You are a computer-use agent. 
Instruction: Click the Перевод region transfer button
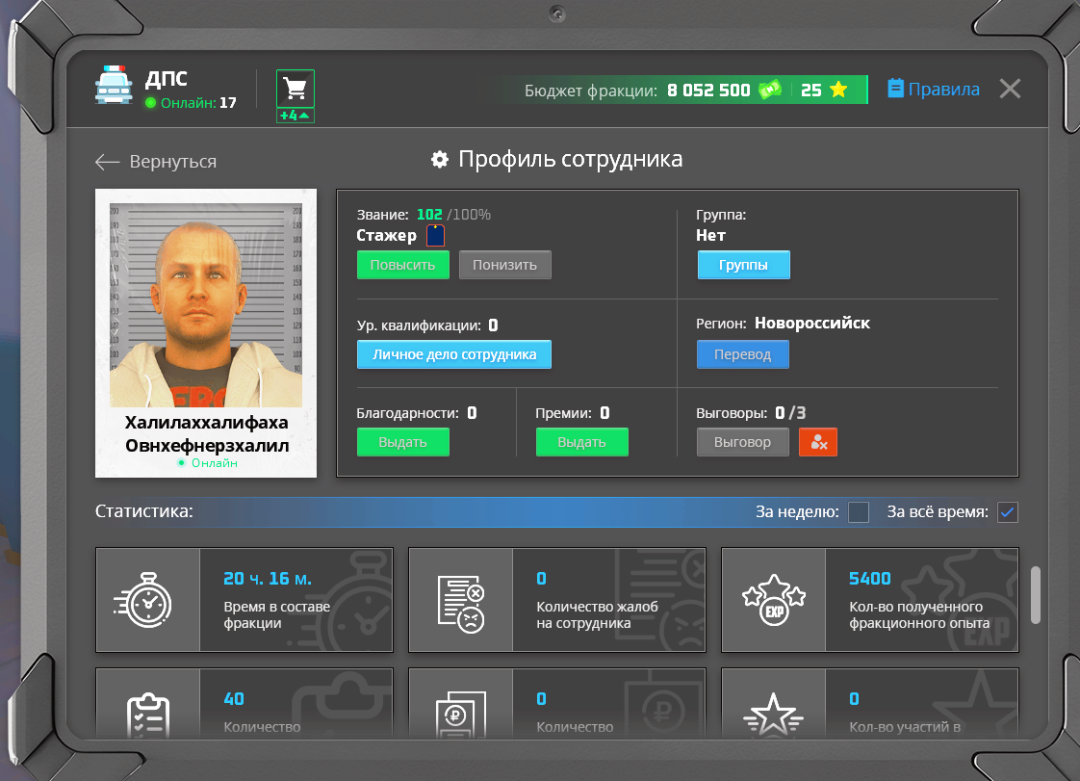[x=742, y=354]
